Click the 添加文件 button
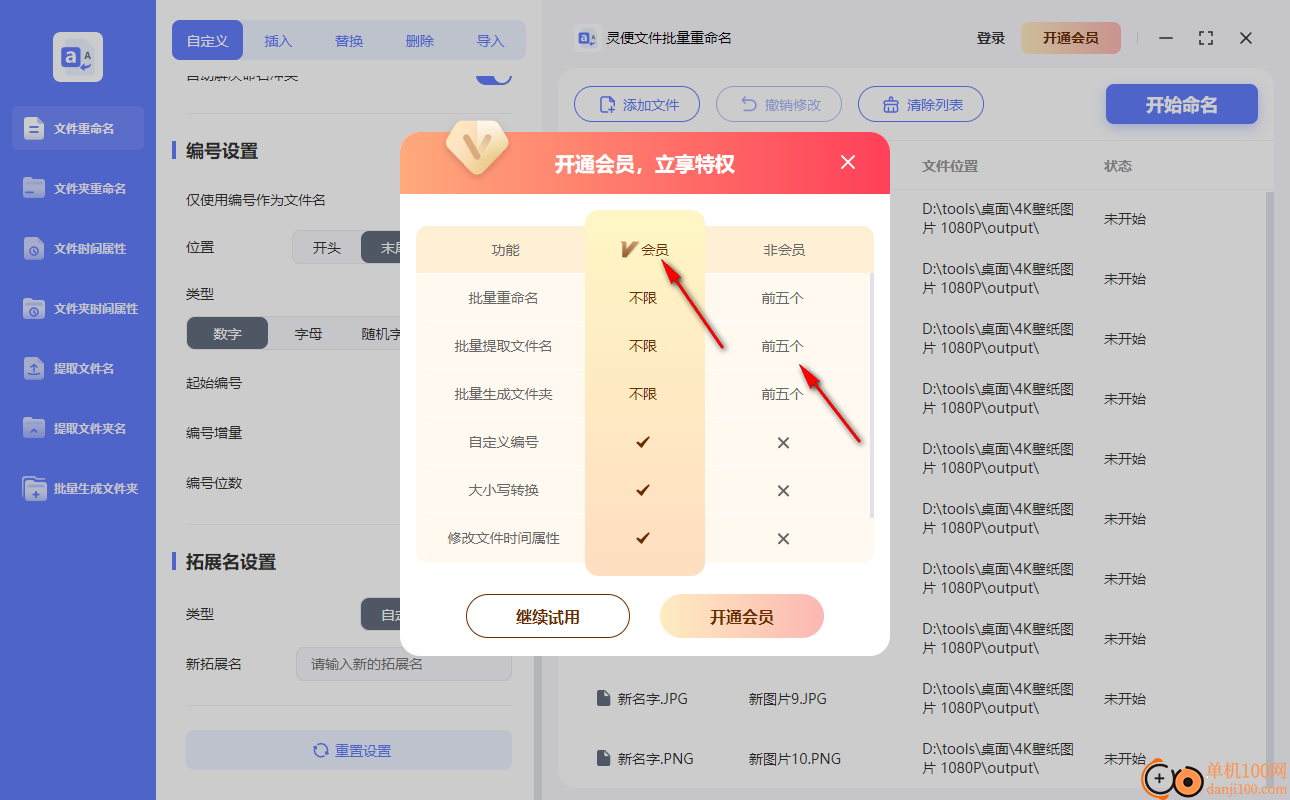The height and width of the screenshot is (800, 1290). click(637, 104)
